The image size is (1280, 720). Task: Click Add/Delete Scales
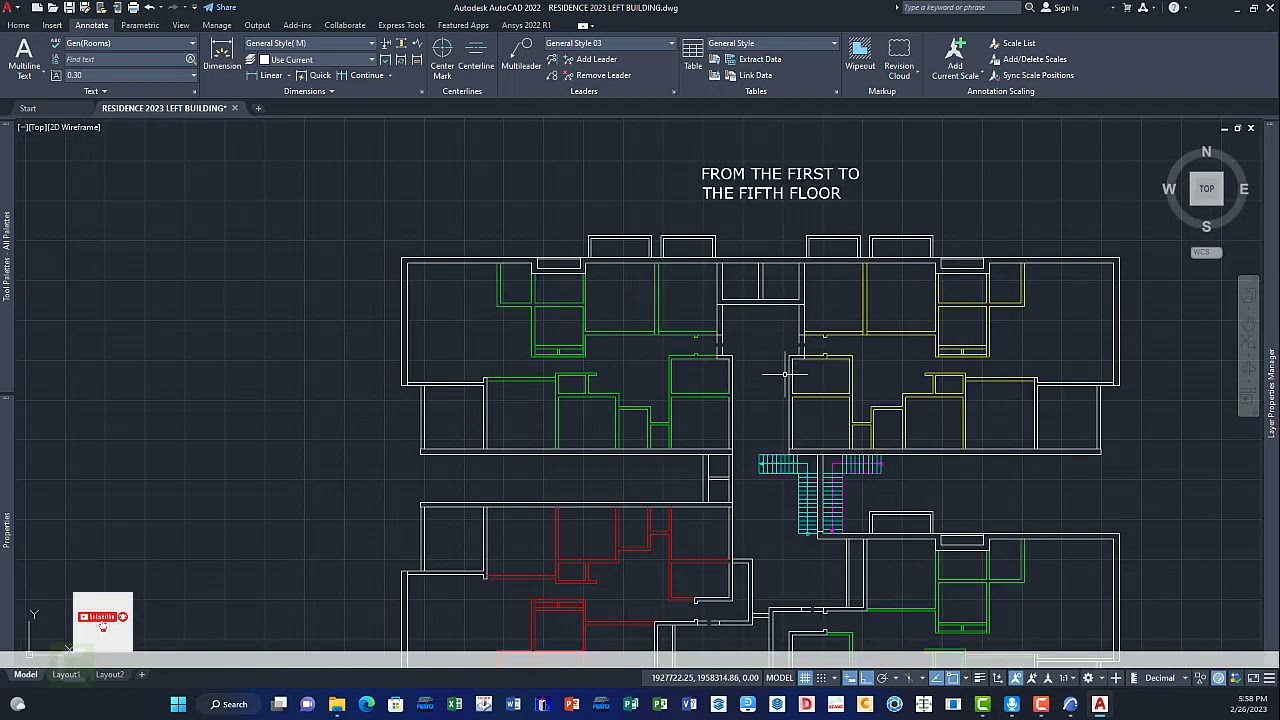(1027, 59)
